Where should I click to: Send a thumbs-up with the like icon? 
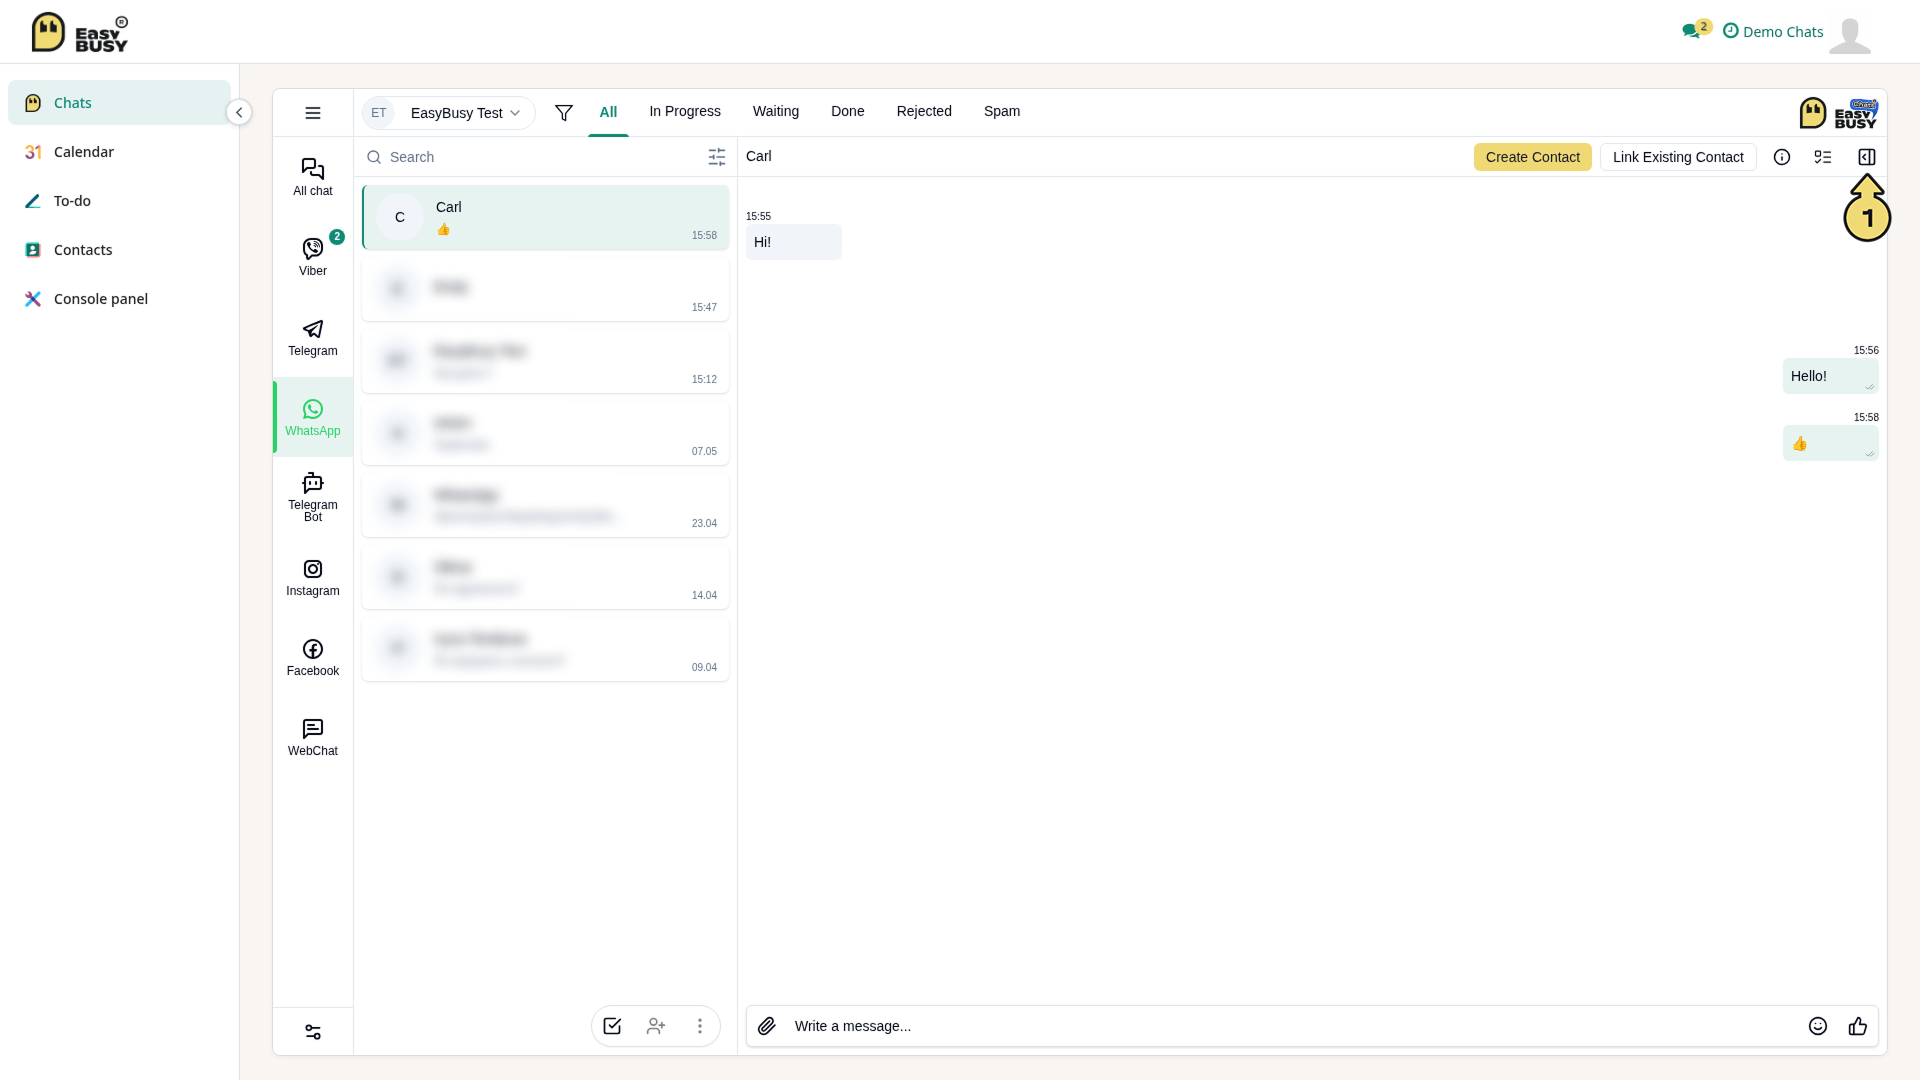(x=1858, y=1026)
